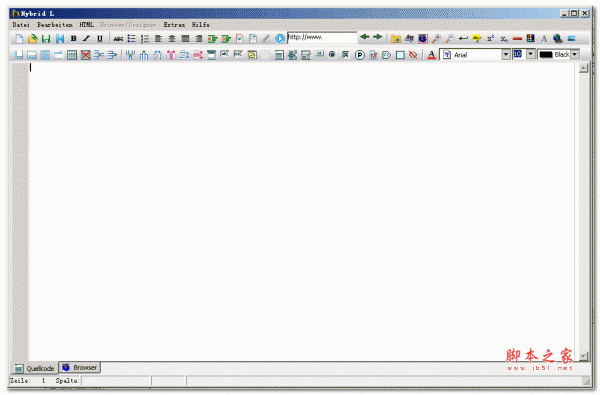Create a new document with the blank page icon
This screenshot has height=395, width=600.
19,39
